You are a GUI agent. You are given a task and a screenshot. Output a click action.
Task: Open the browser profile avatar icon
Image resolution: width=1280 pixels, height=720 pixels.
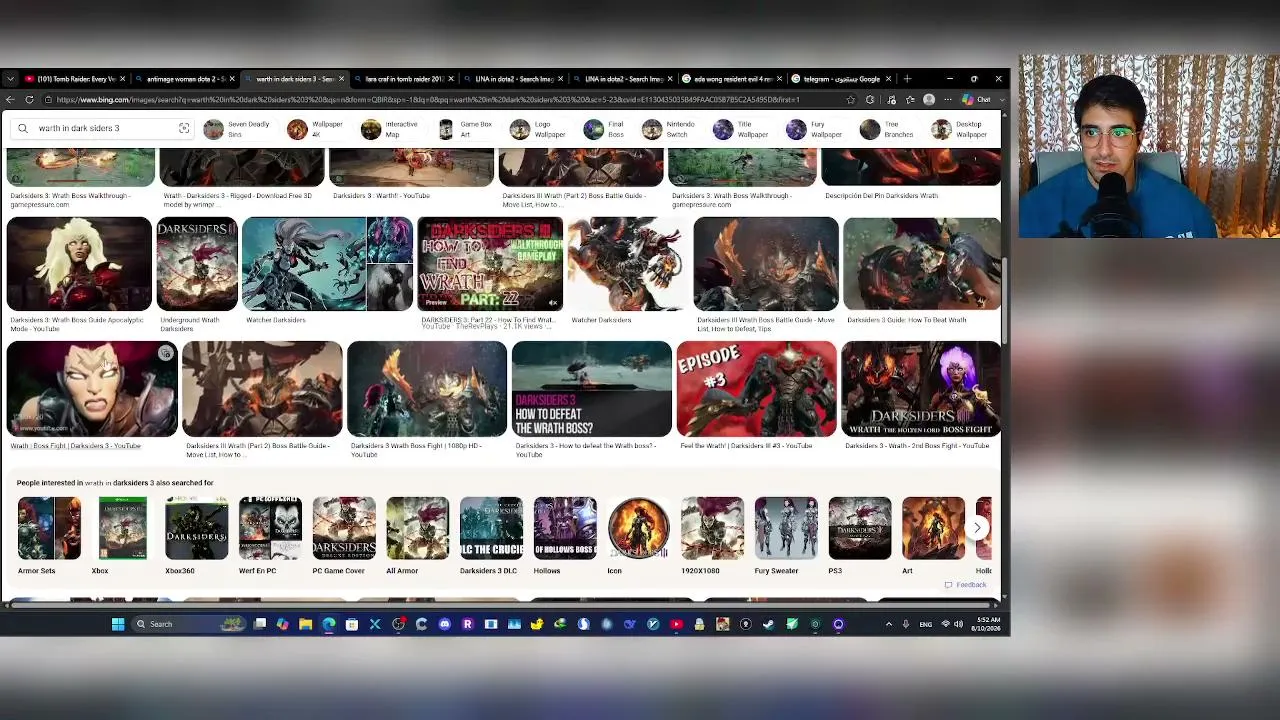click(x=929, y=100)
